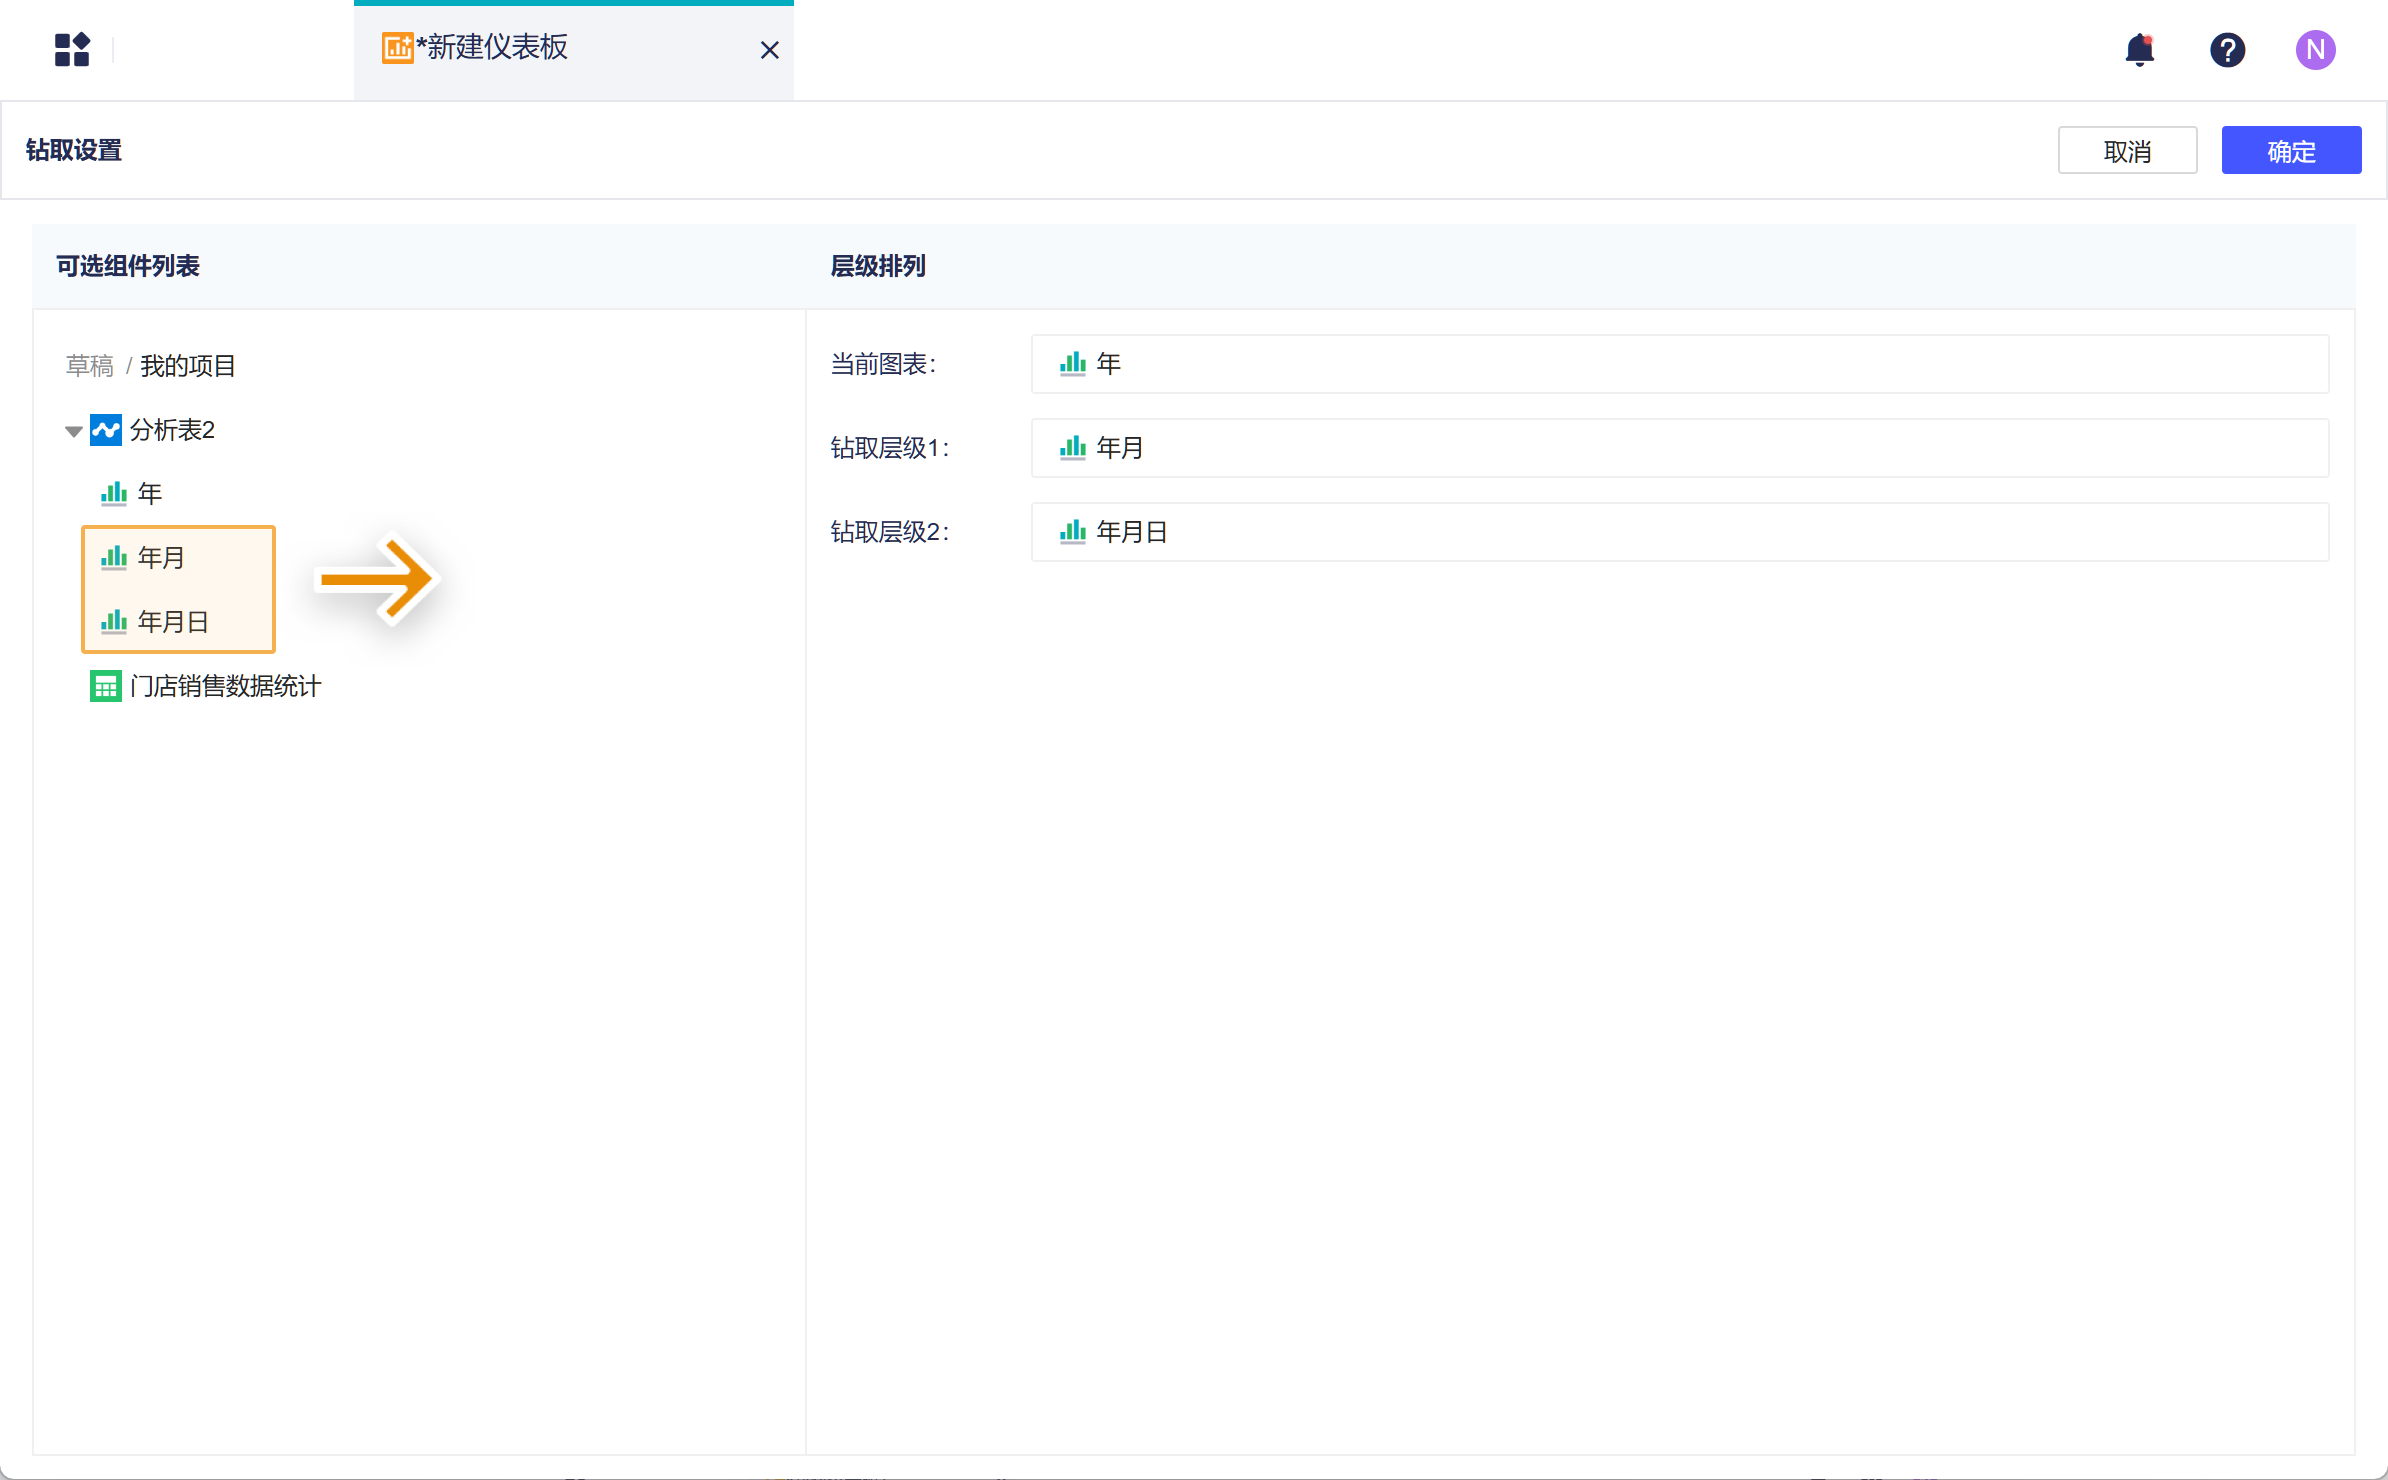
Task: Click the 我的项目 breadcrumb
Action: (187, 366)
